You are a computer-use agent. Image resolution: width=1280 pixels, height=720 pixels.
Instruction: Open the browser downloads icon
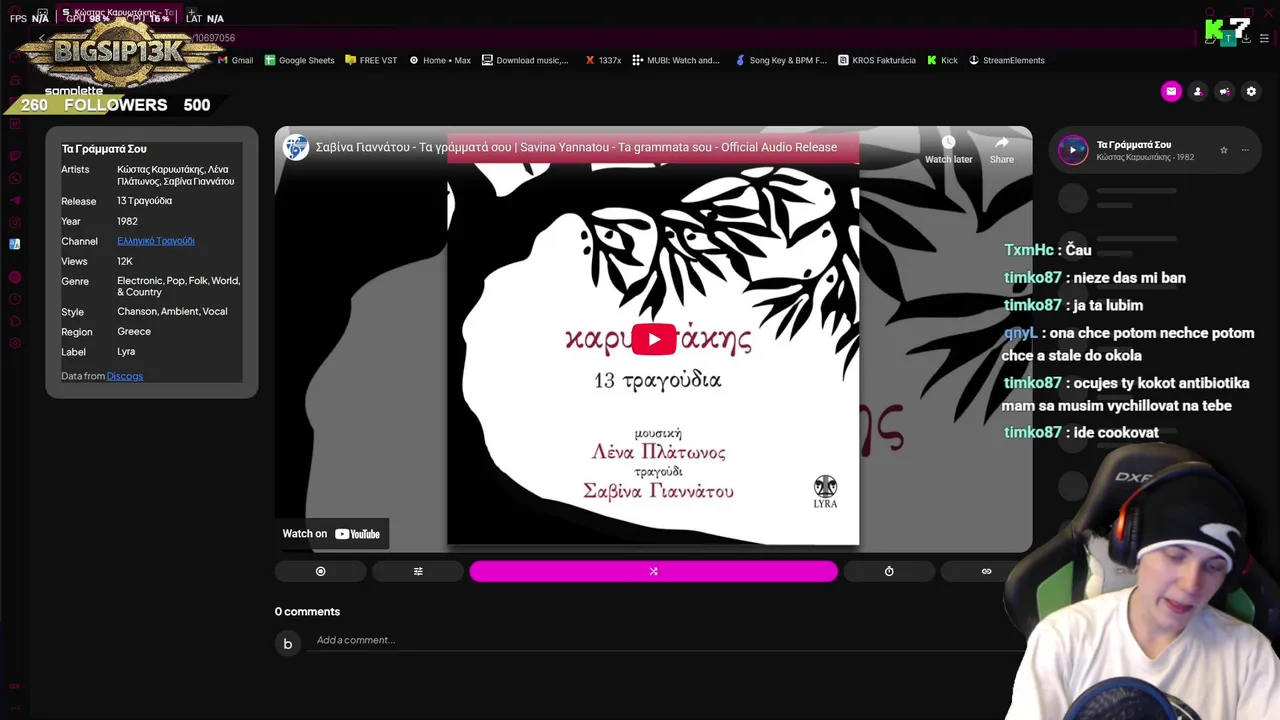click(1245, 38)
